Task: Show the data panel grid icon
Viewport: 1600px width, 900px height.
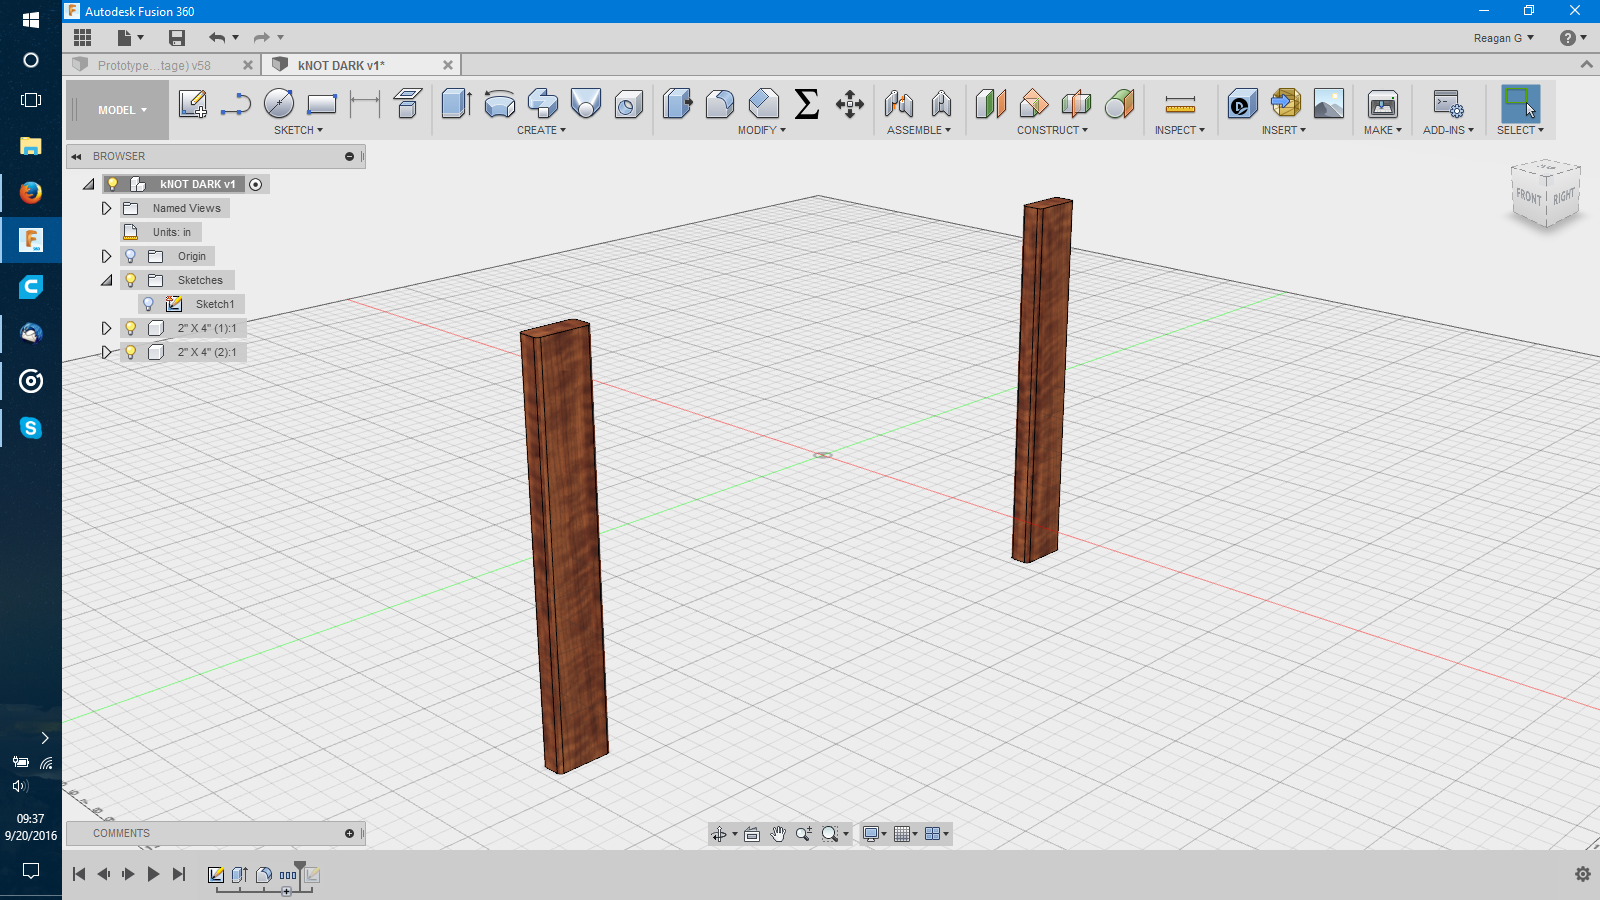Action: [83, 38]
